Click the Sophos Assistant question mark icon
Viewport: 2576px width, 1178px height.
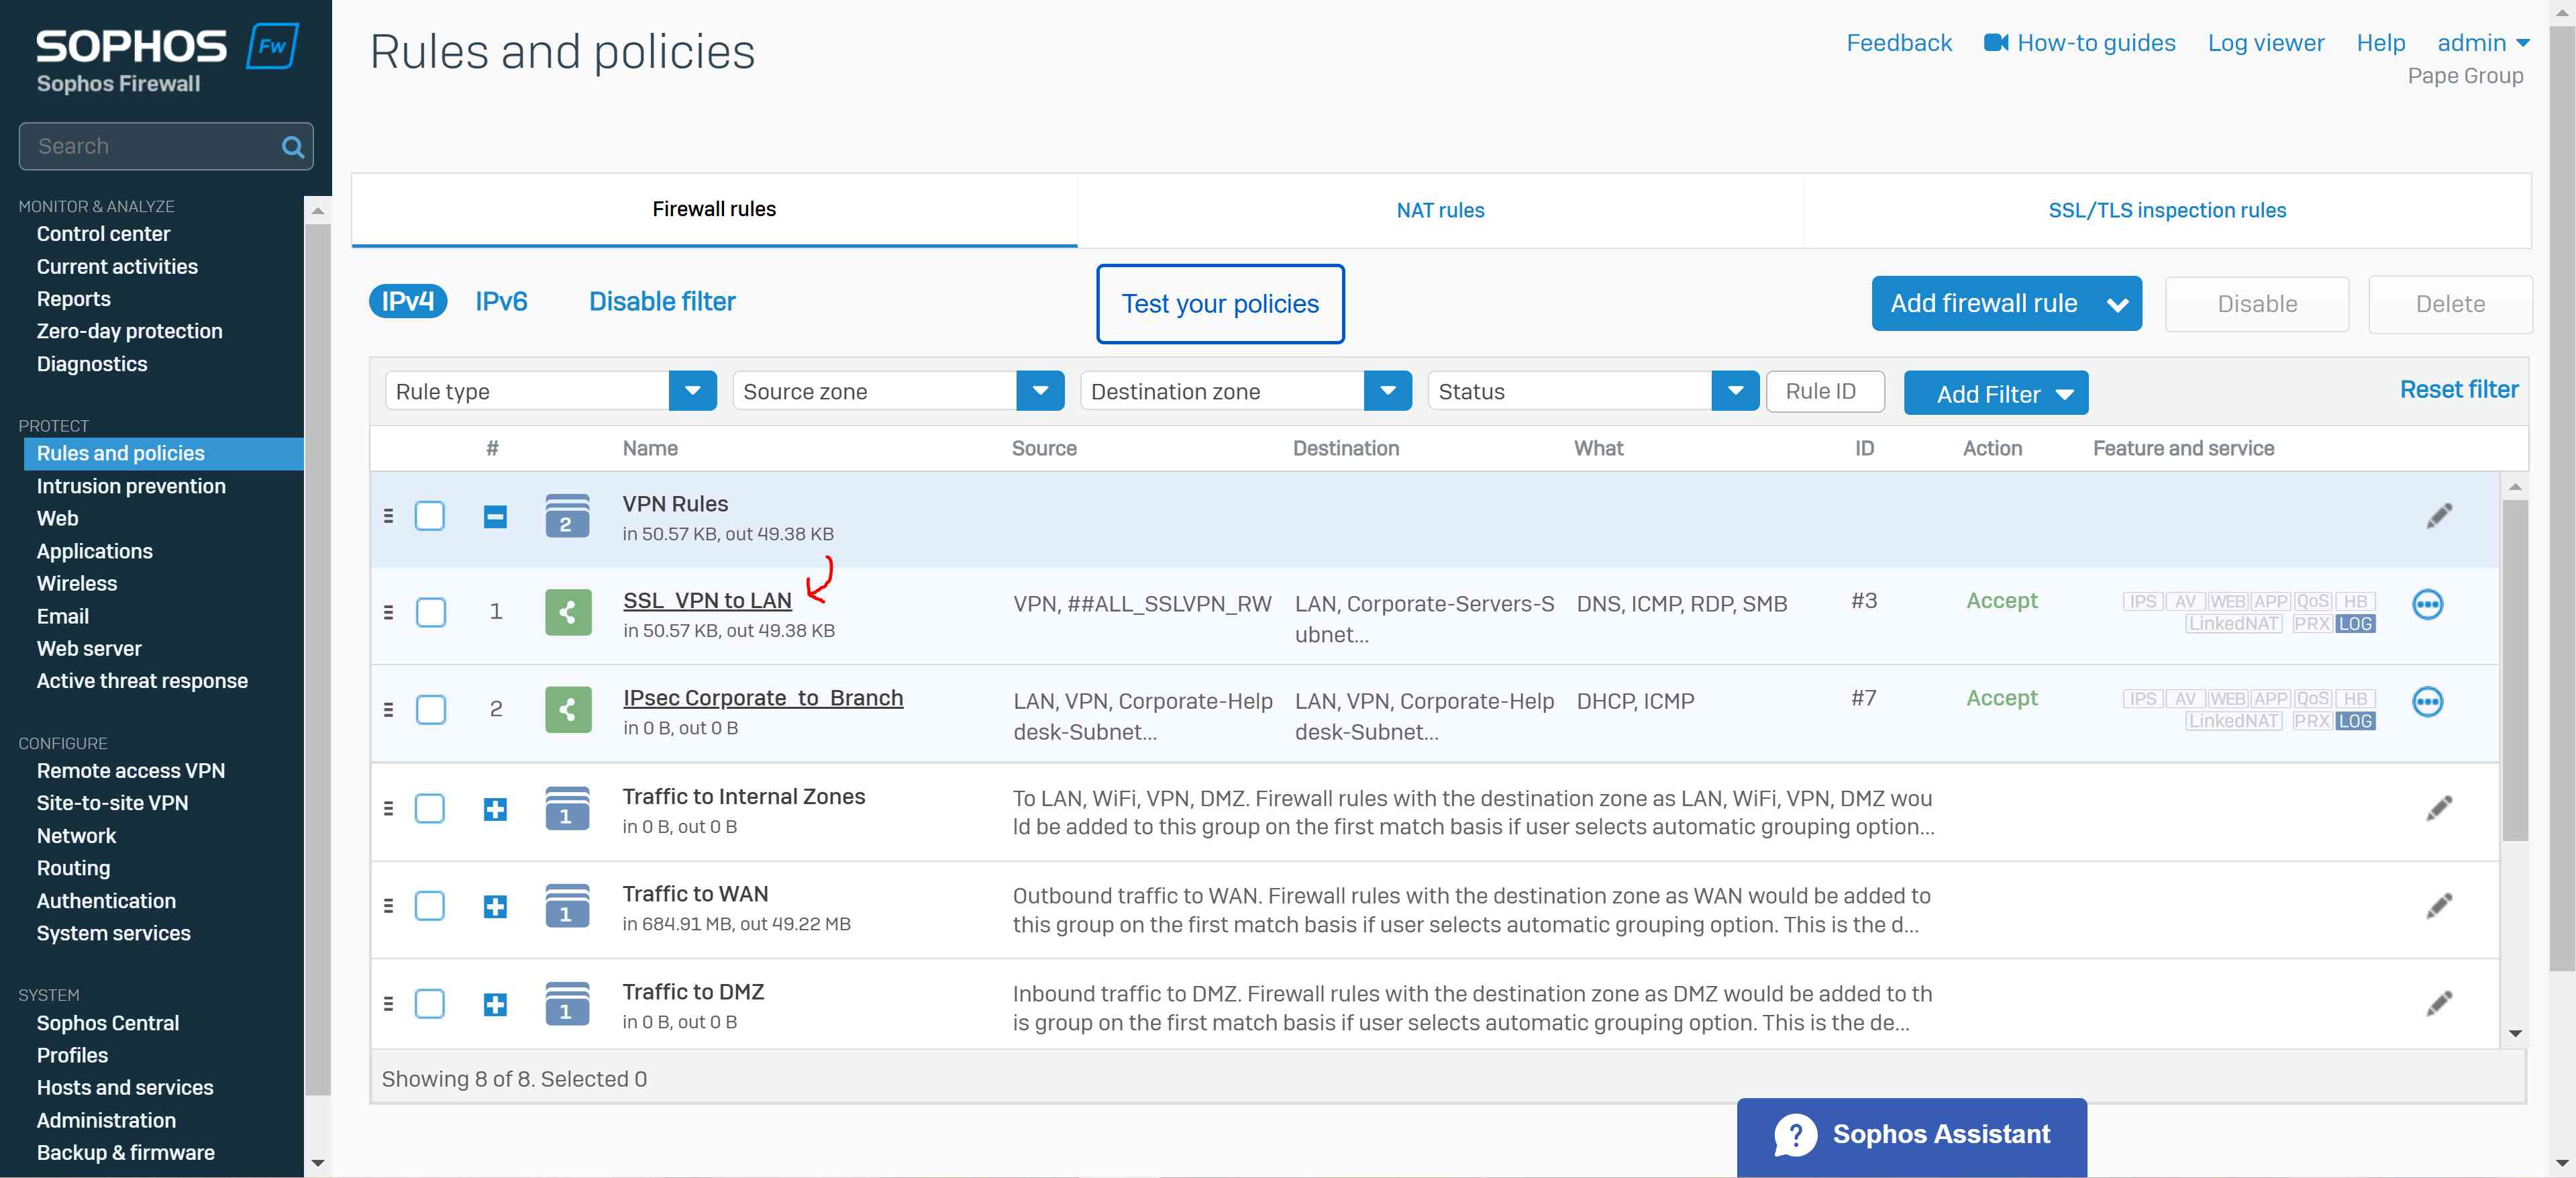coord(1795,1135)
